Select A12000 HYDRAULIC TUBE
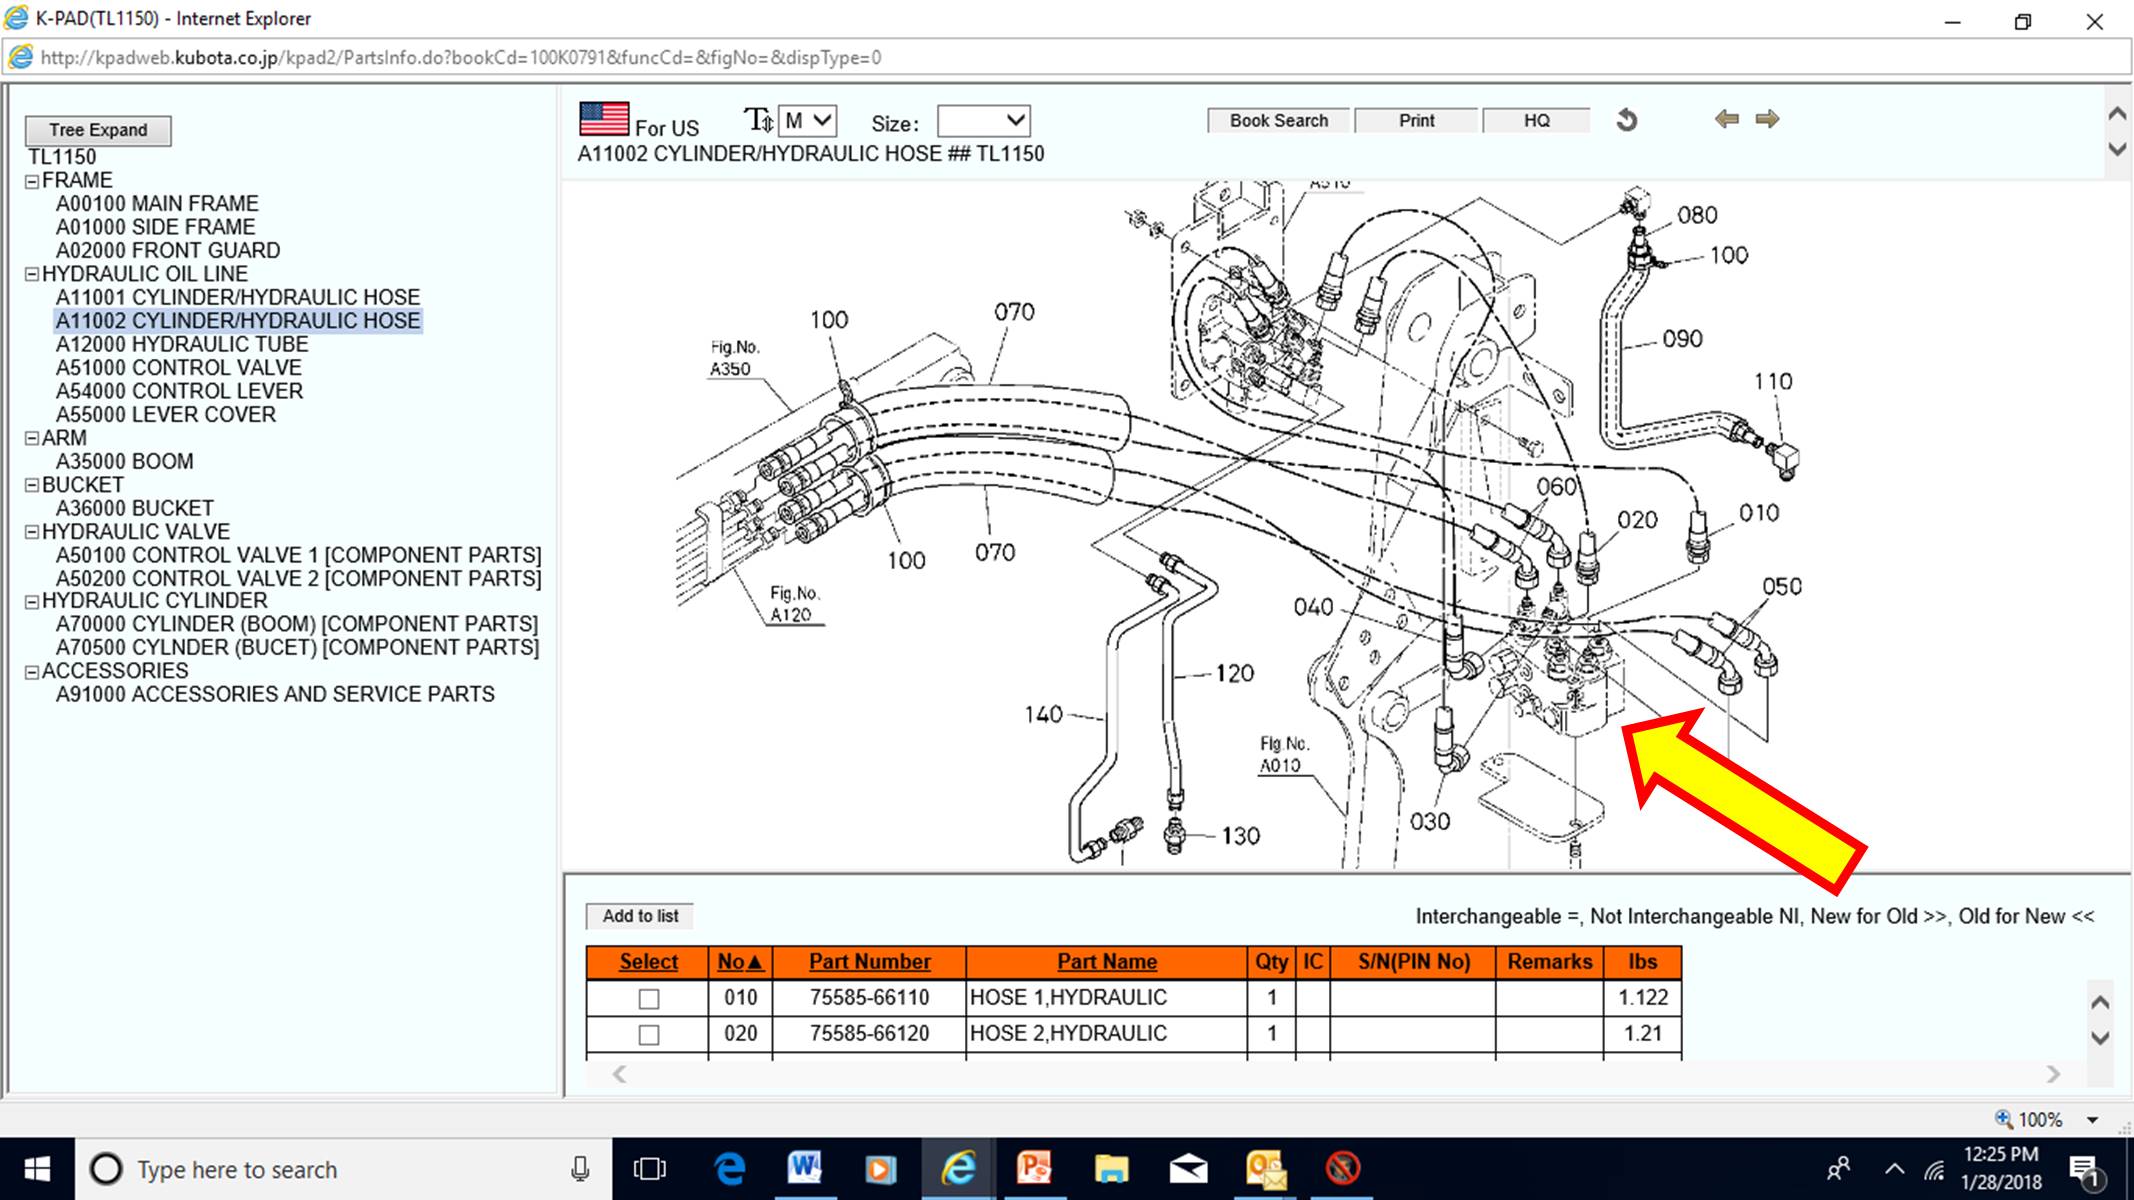Screen dimensions: 2134x1200 tap(182, 344)
